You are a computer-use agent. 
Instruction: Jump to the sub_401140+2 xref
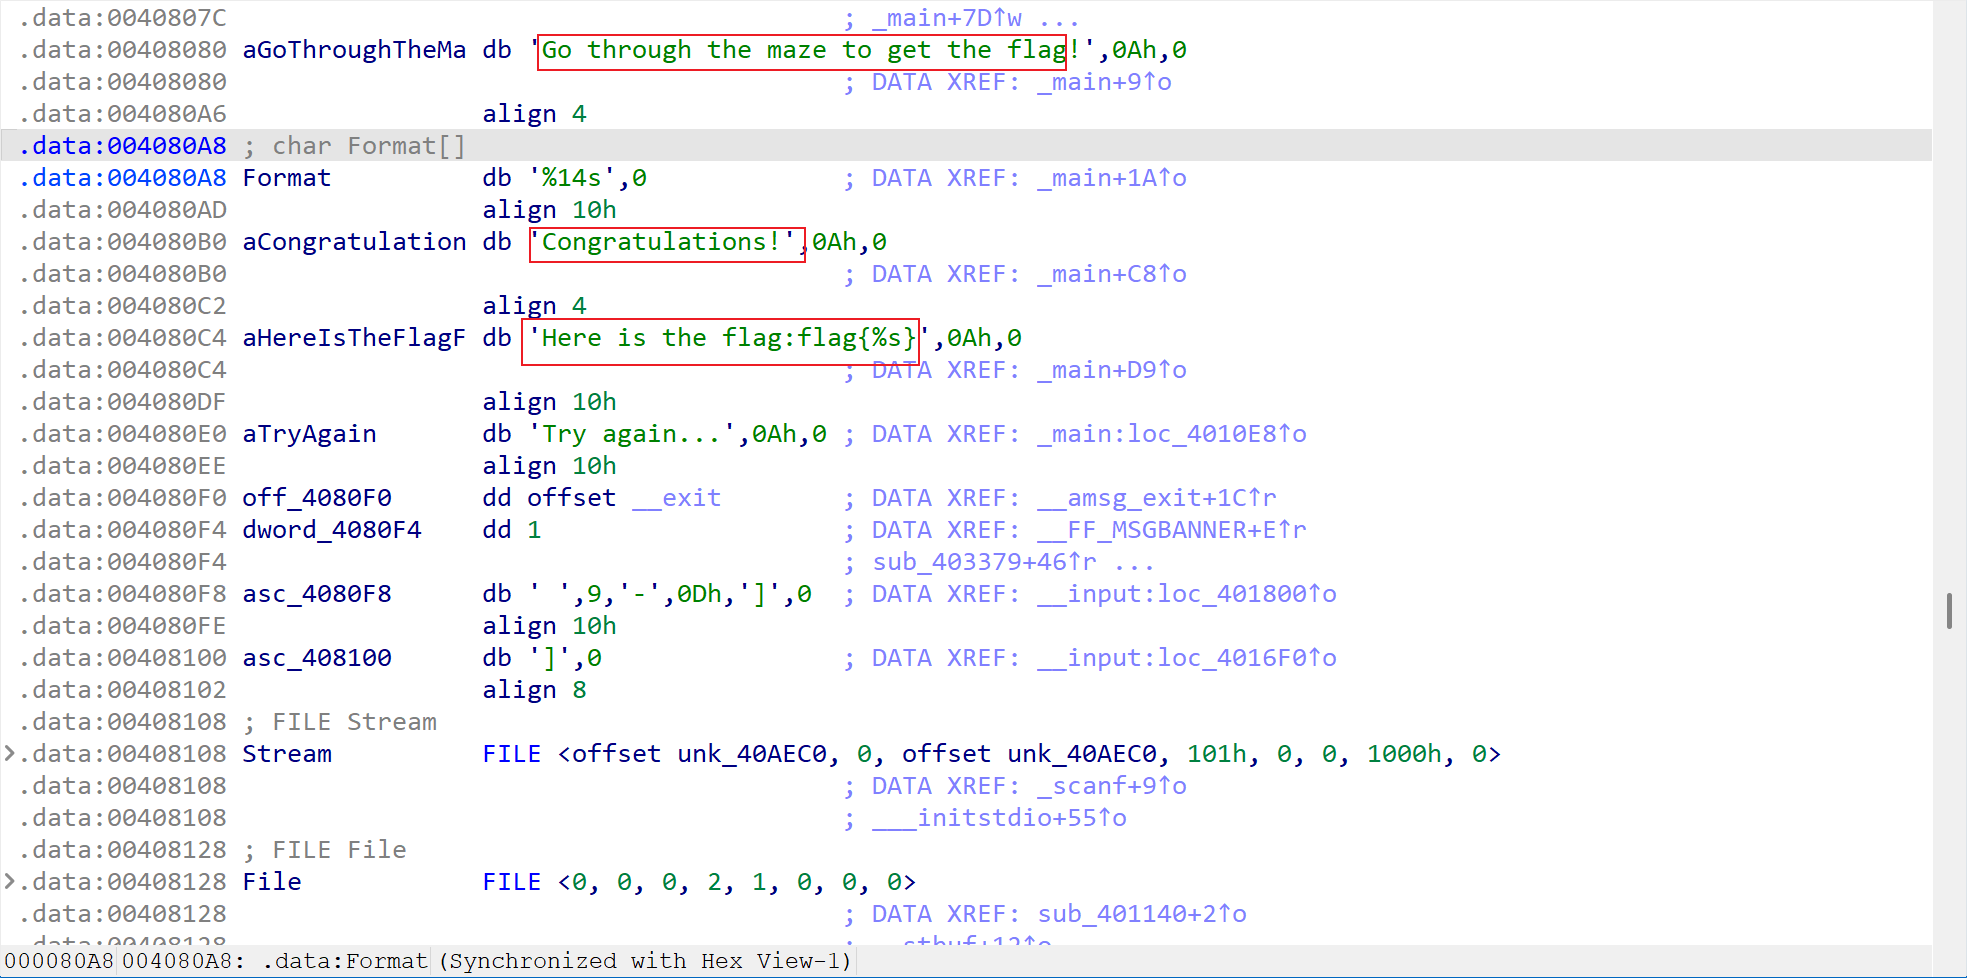pyautogui.click(x=1142, y=914)
